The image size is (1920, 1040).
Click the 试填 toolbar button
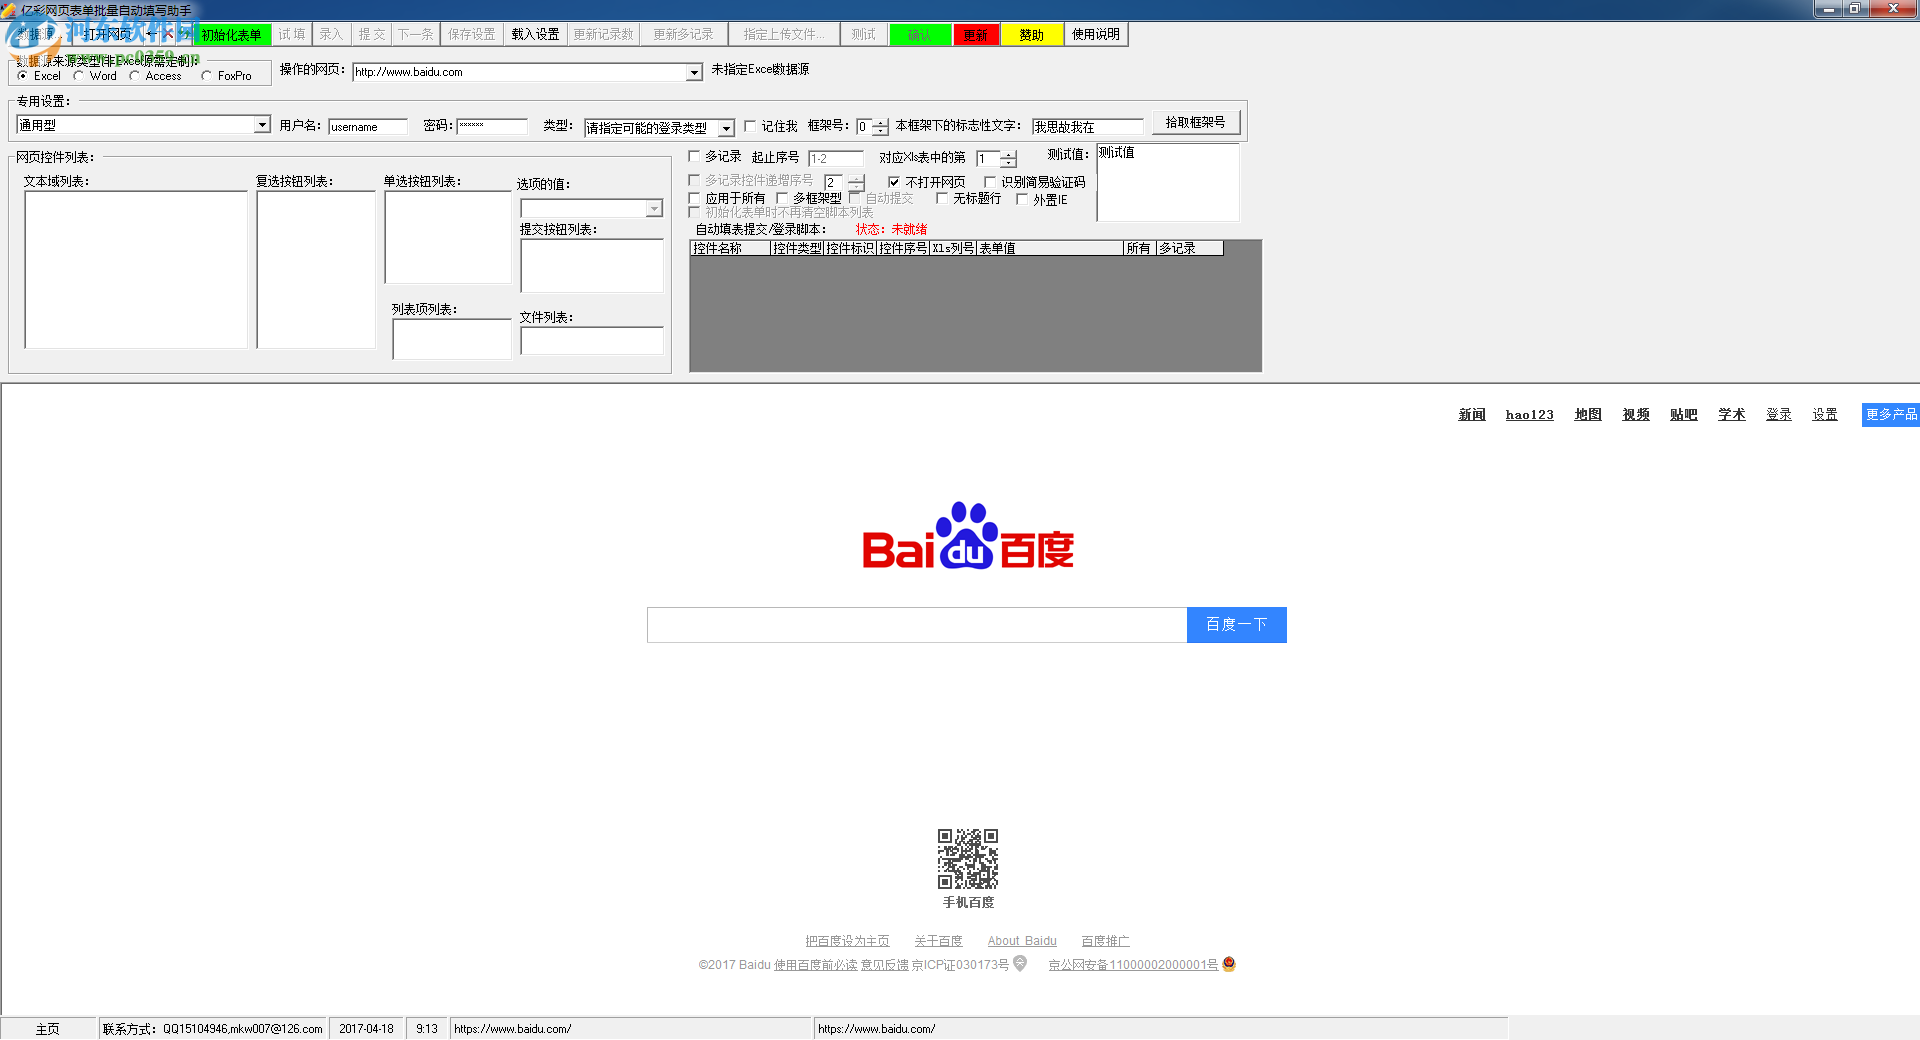(x=292, y=34)
